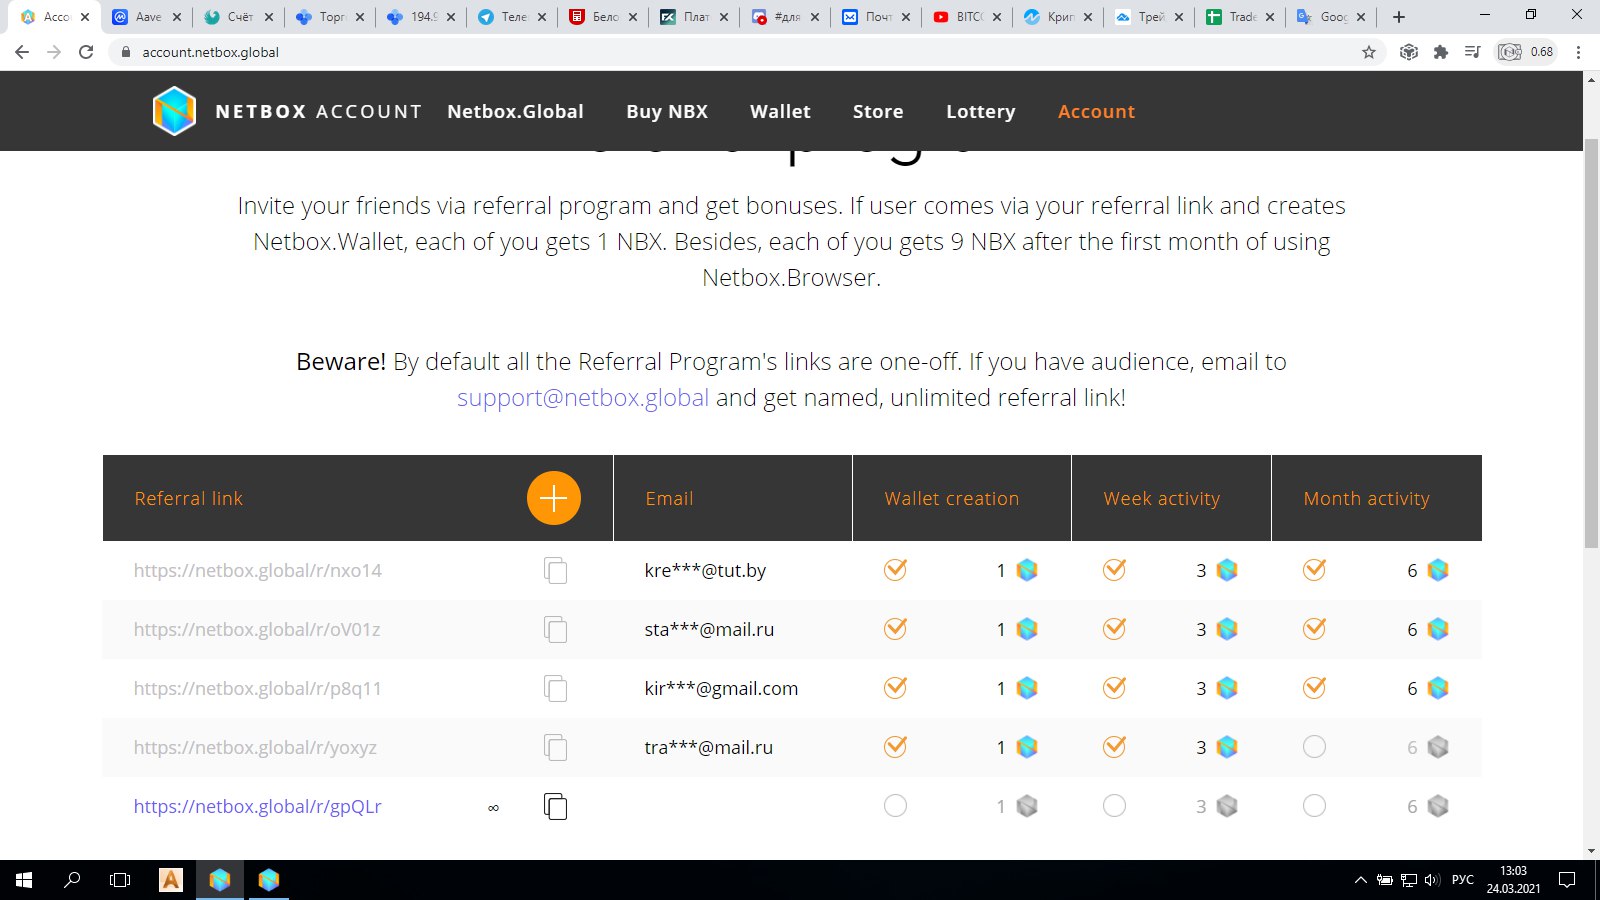Viewport: 1600px width, 900px height.
Task: Show hidden system tray icons chevron
Action: pos(1360,880)
